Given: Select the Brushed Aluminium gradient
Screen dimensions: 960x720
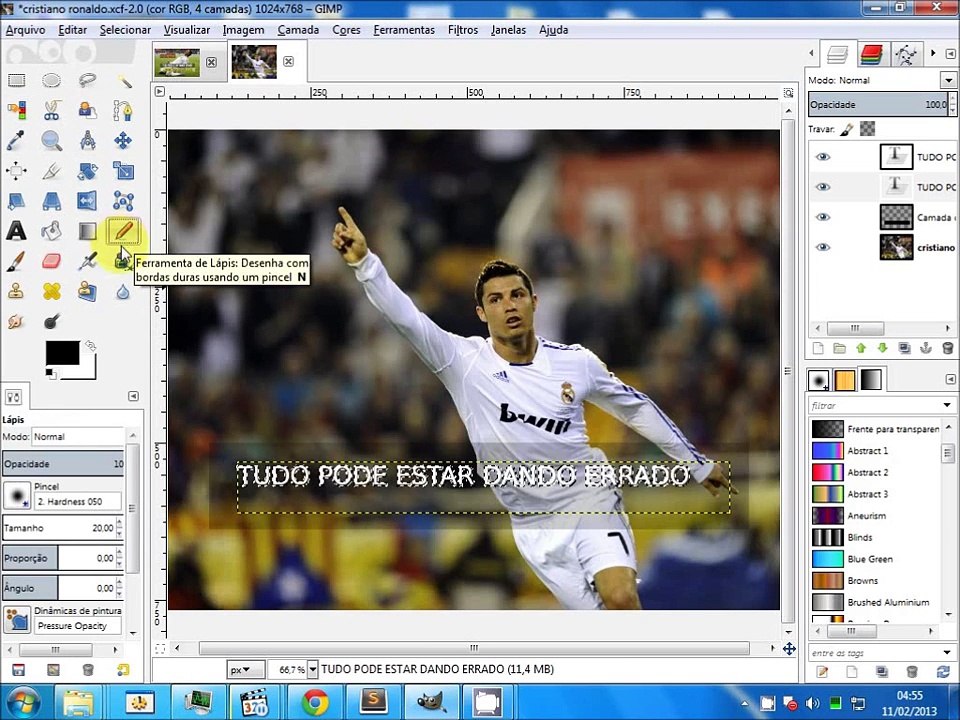Looking at the screenshot, I should click(x=874, y=602).
